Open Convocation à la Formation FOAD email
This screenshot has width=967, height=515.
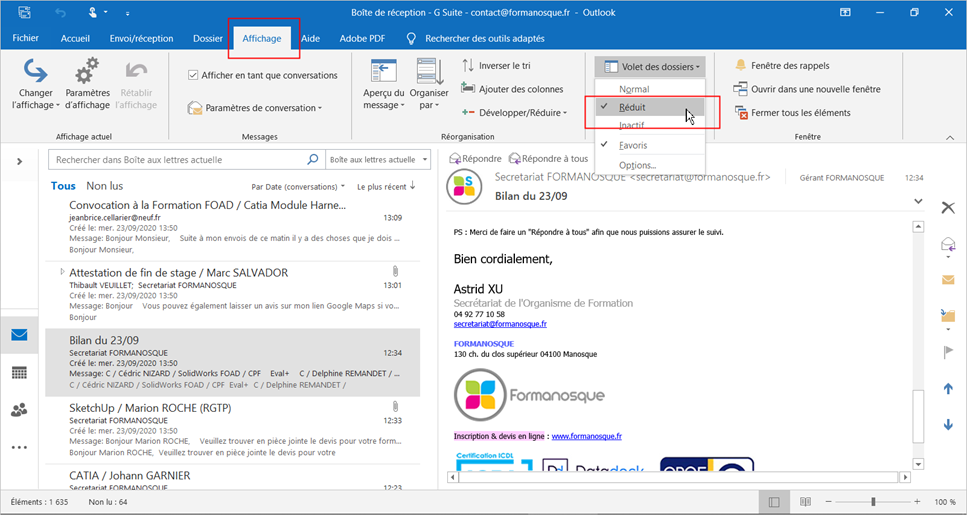pos(233,227)
